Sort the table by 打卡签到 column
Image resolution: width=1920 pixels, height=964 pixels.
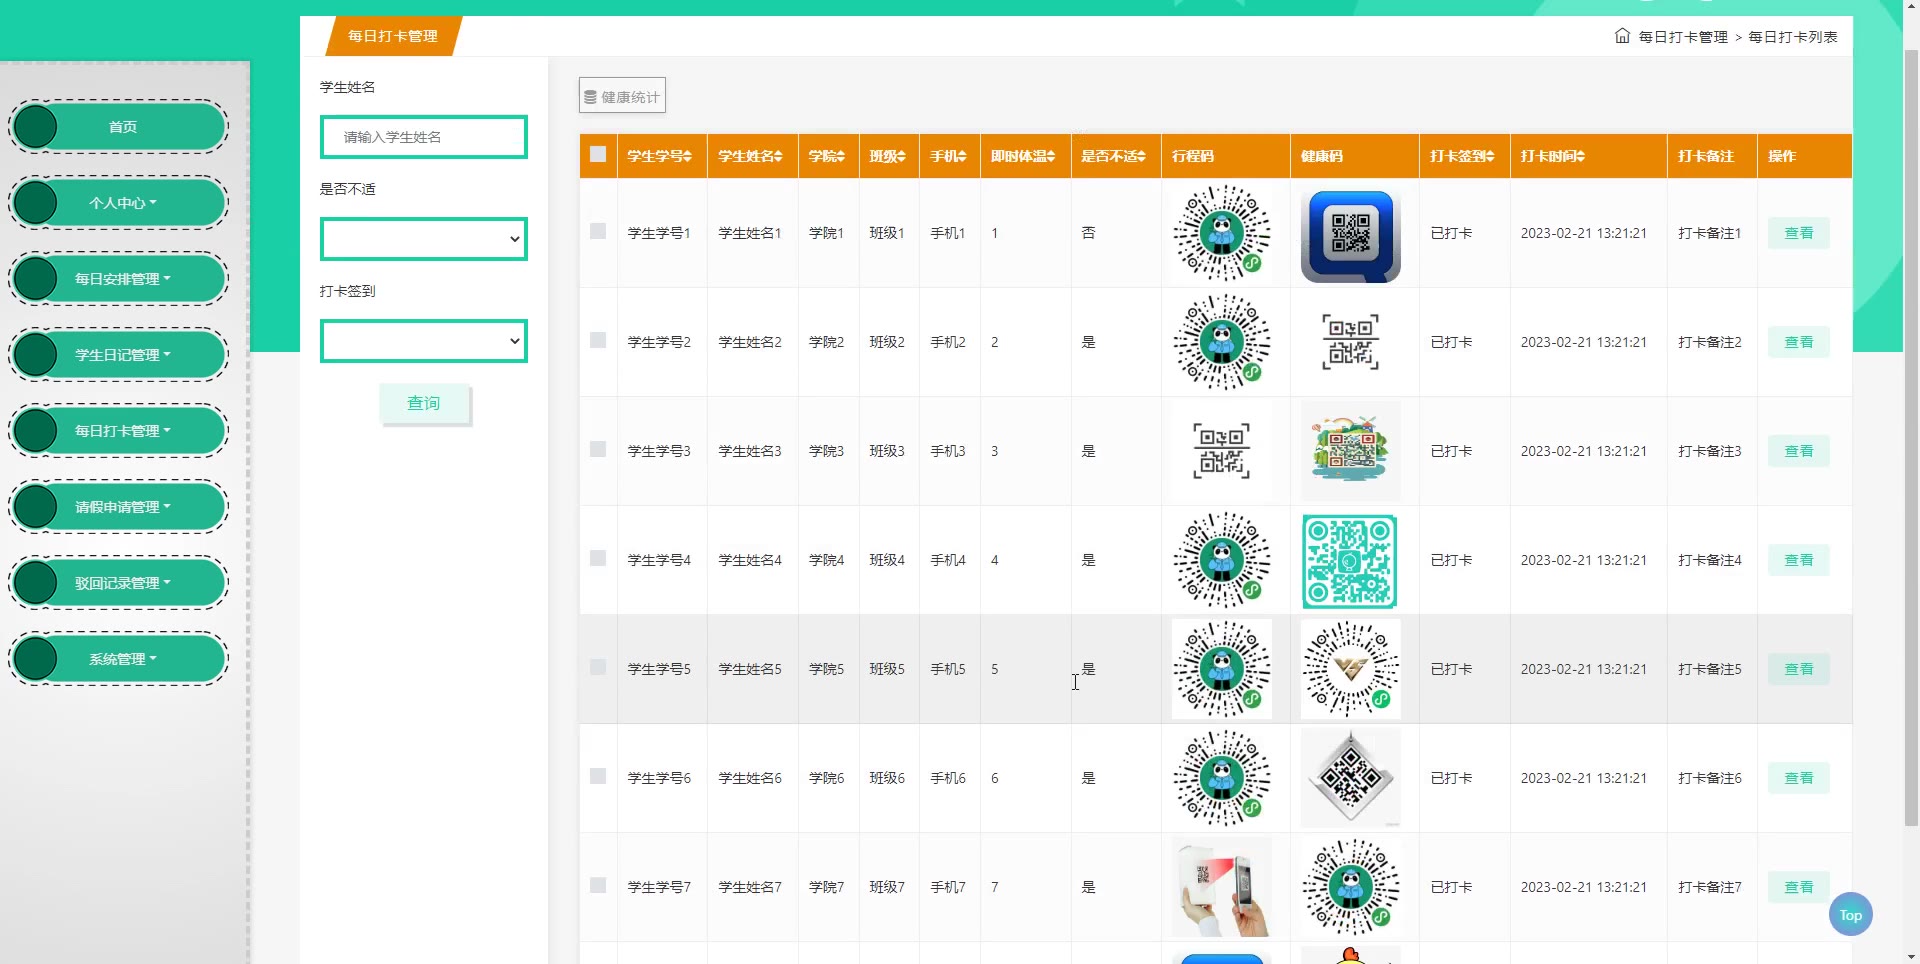[x=1463, y=156]
